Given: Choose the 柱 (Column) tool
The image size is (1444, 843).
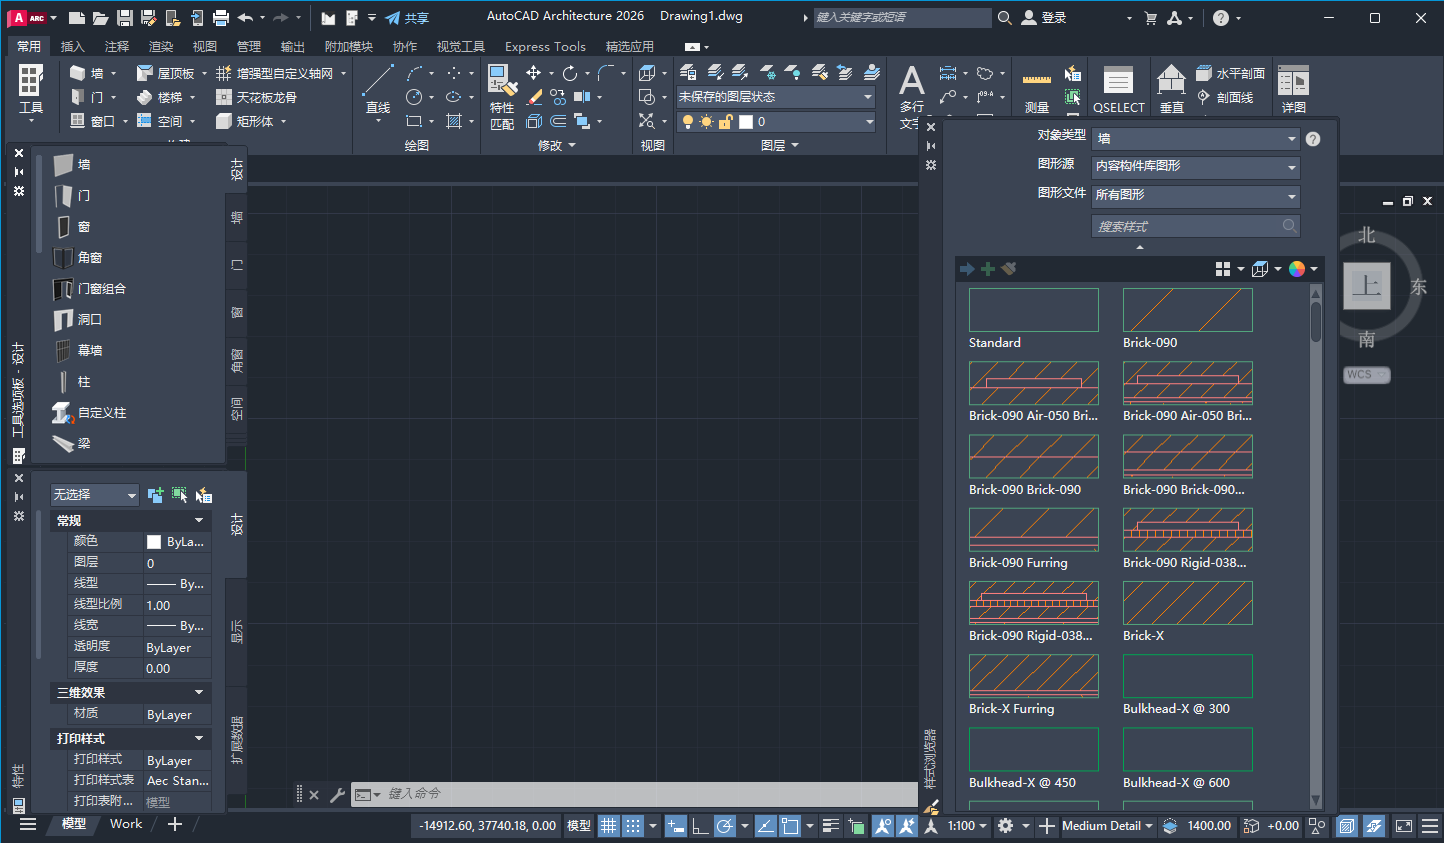Looking at the screenshot, I should point(85,381).
